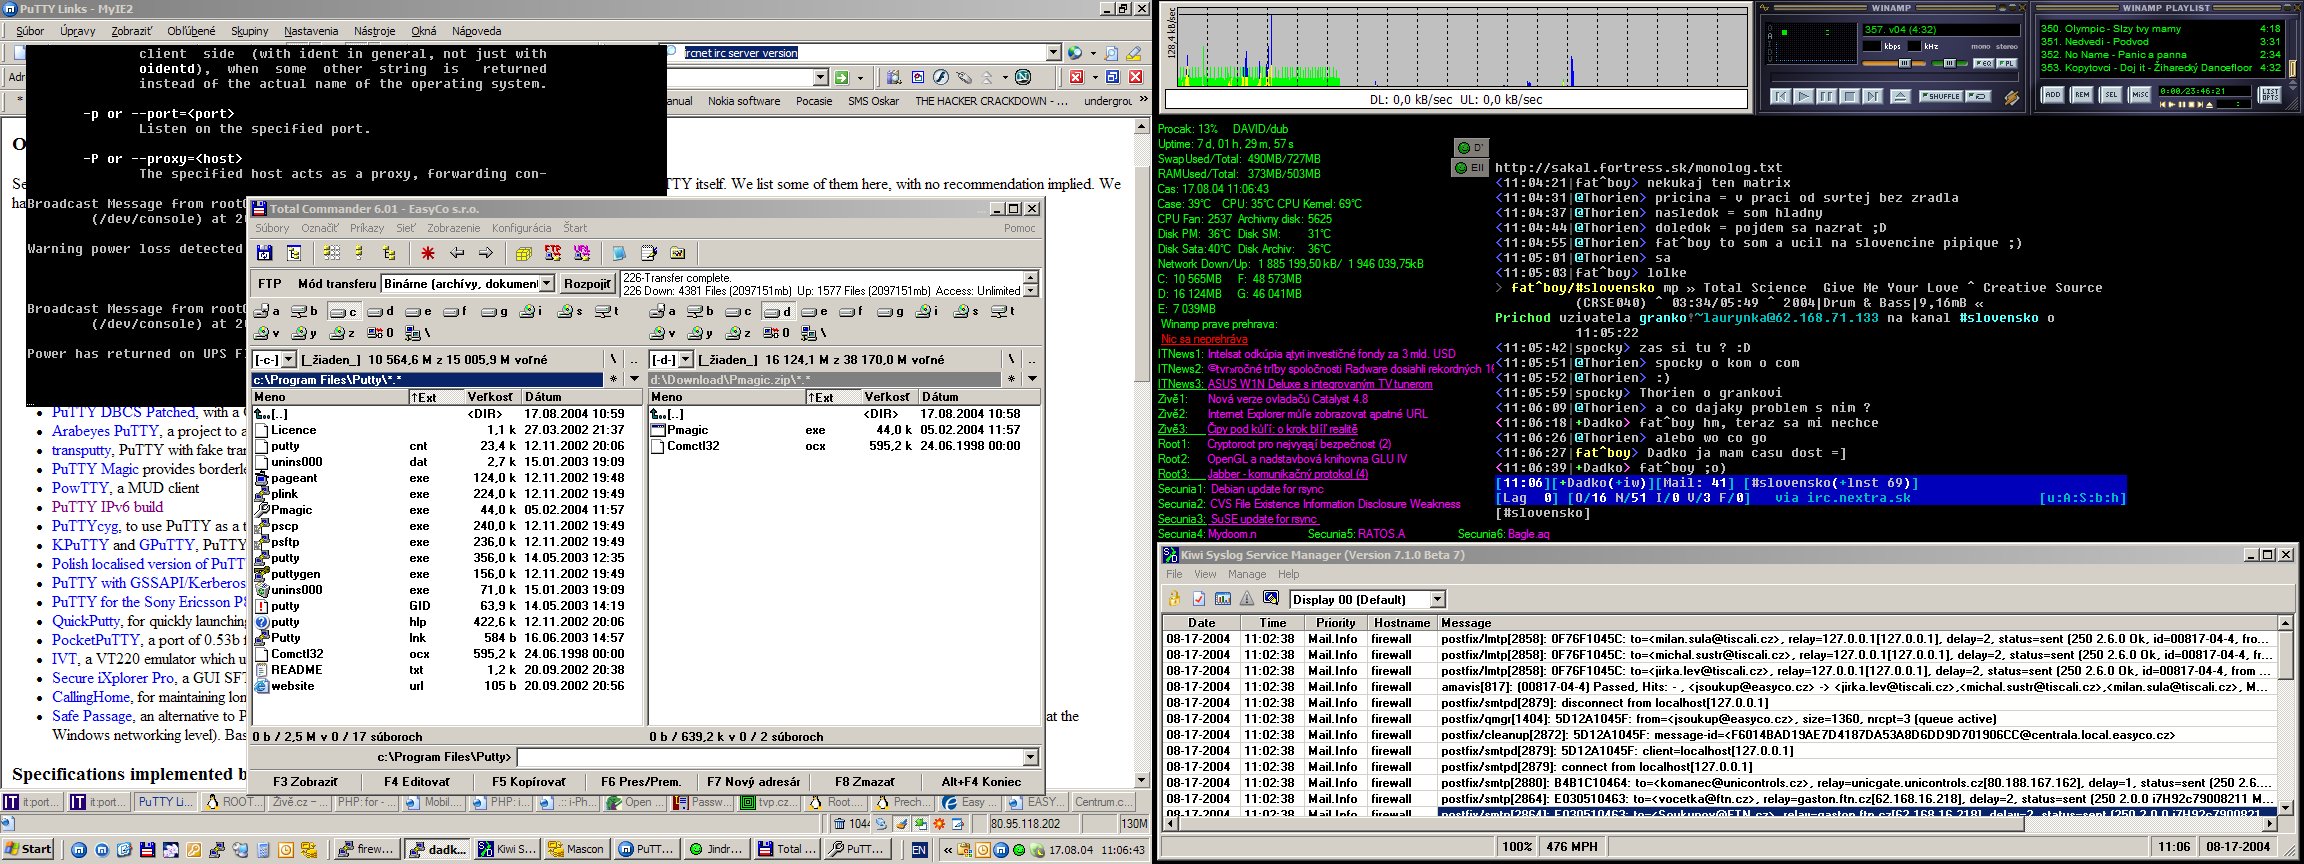Toggle the Winamp PL playlist button
This screenshot has width=2304, height=864.
2006,63
